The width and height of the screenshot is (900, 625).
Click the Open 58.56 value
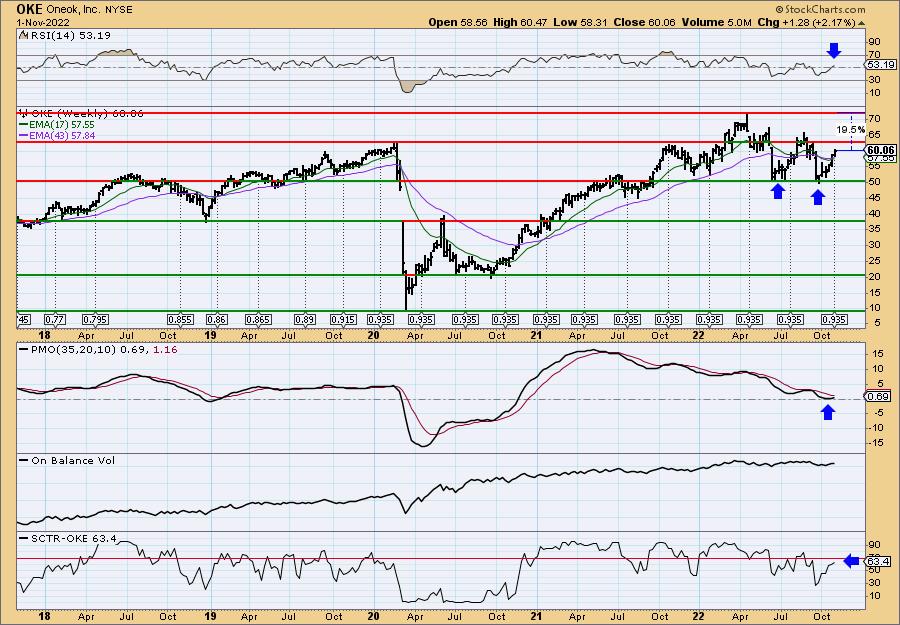click(457, 22)
